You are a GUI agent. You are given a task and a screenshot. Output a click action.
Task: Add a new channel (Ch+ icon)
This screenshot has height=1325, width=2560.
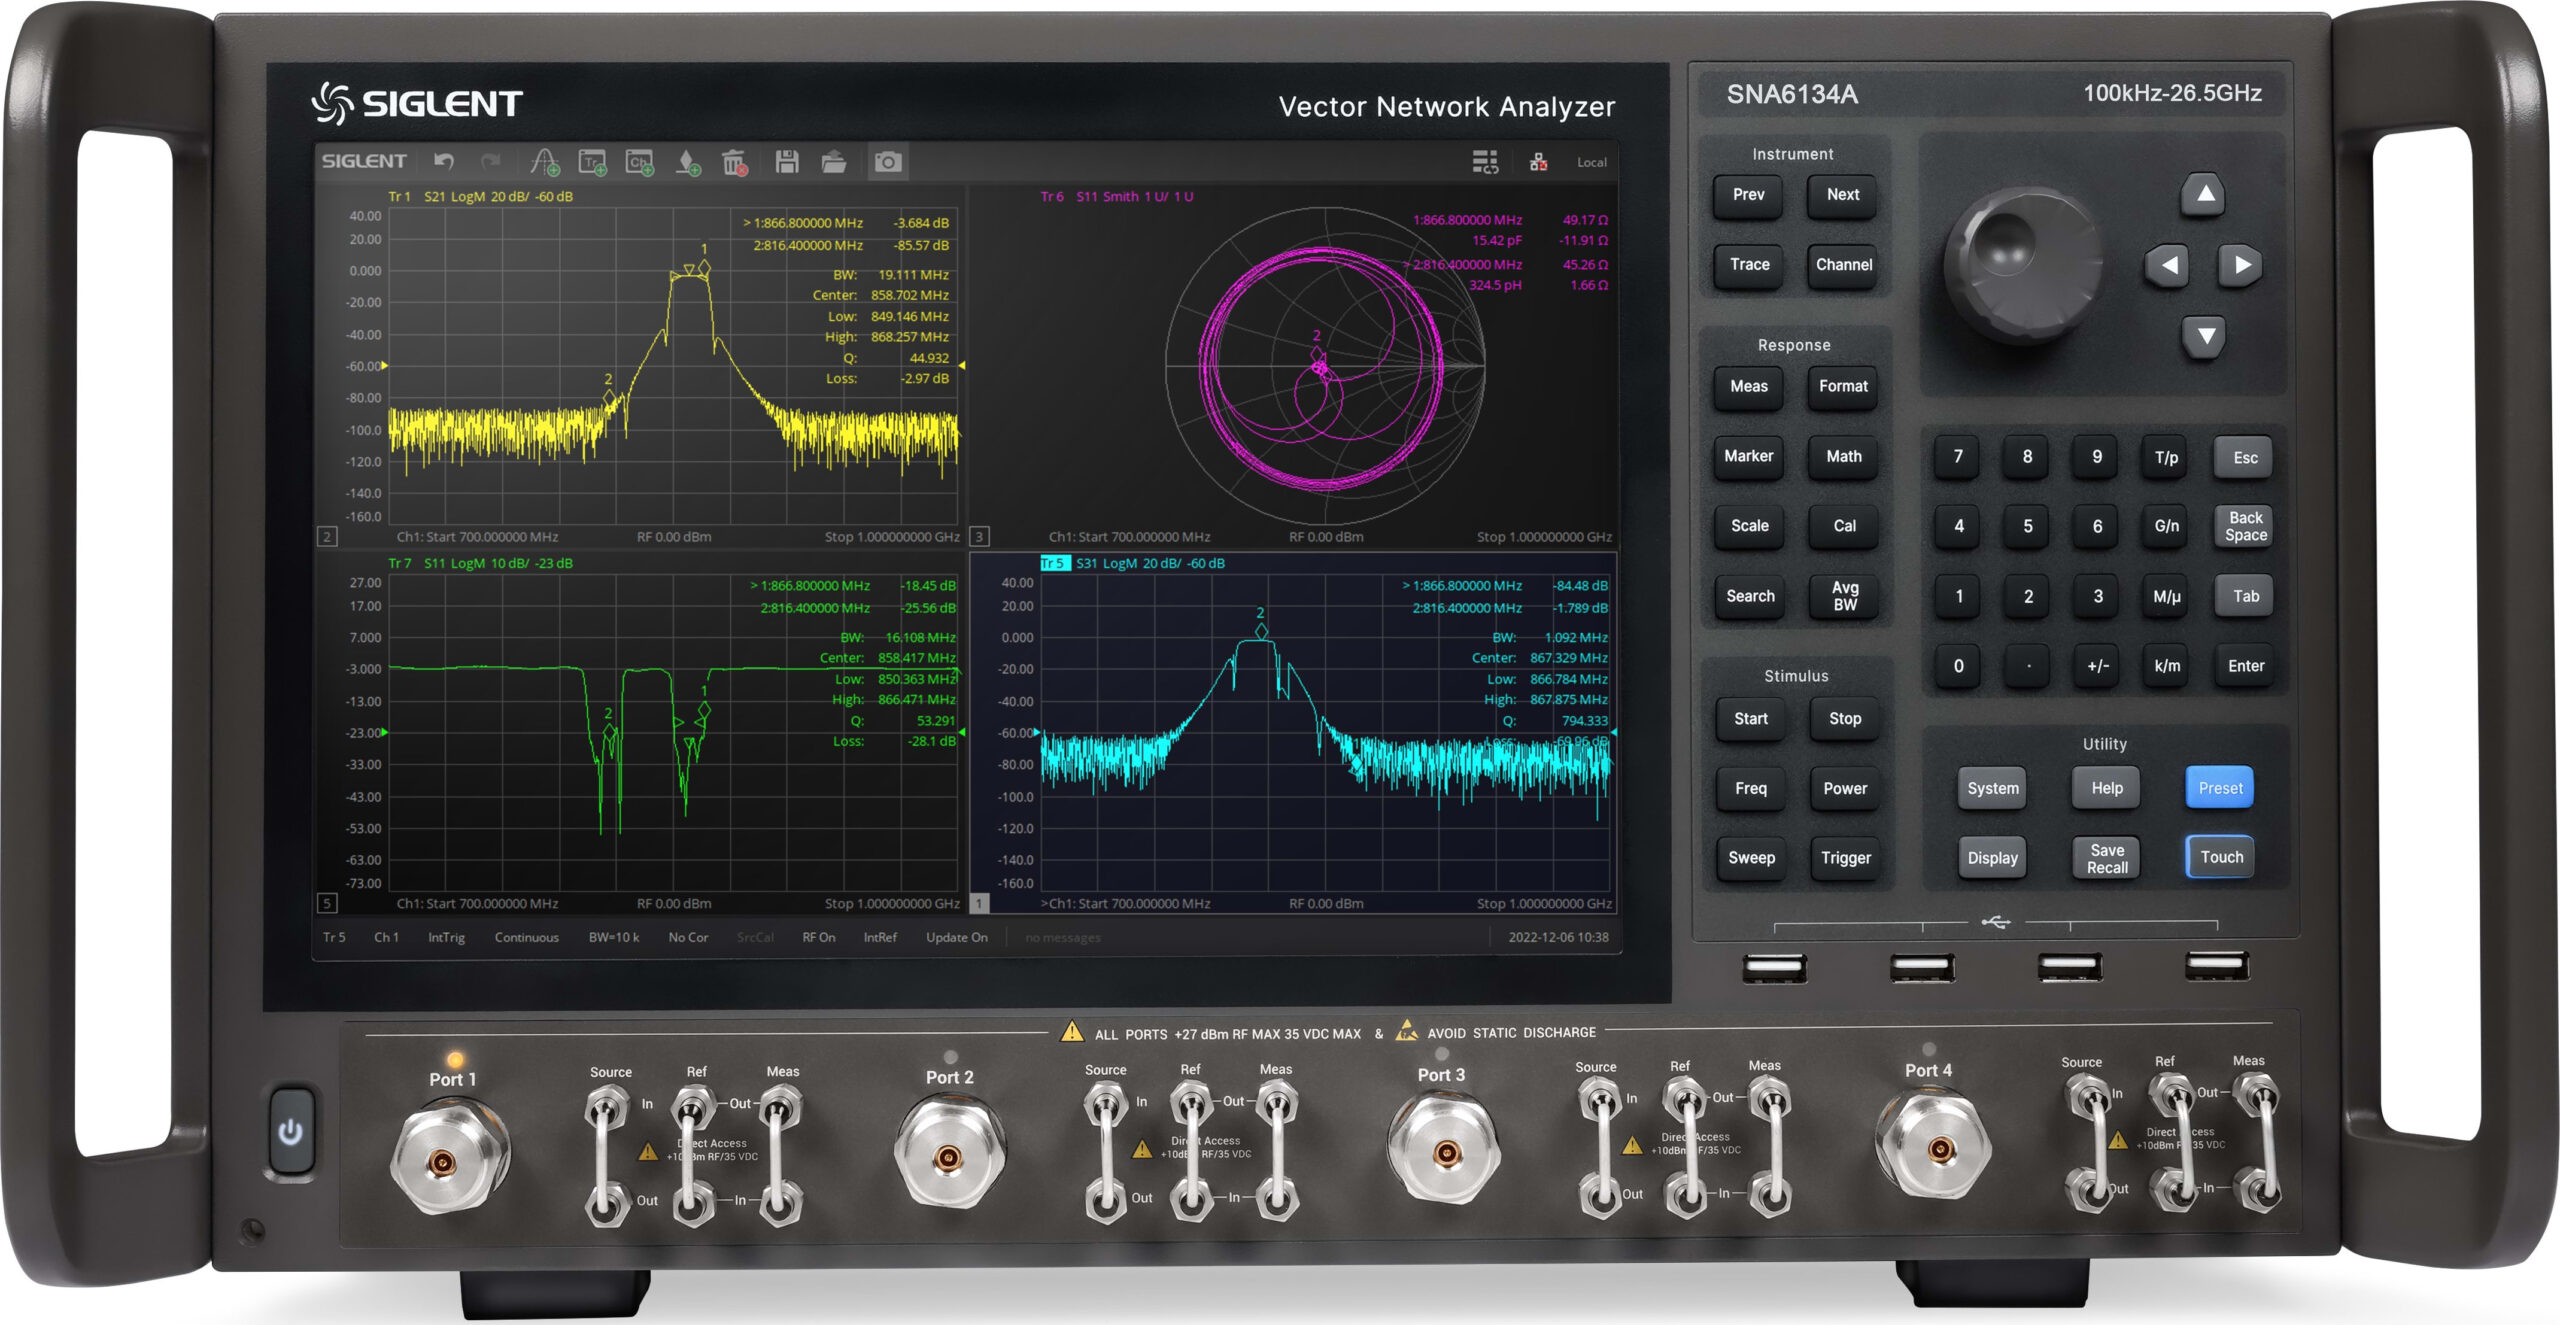(x=640, y=161)
